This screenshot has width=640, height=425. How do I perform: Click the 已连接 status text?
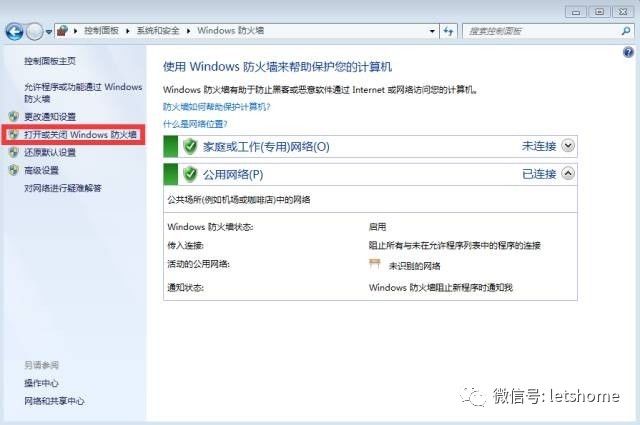(x=539, y=174)
